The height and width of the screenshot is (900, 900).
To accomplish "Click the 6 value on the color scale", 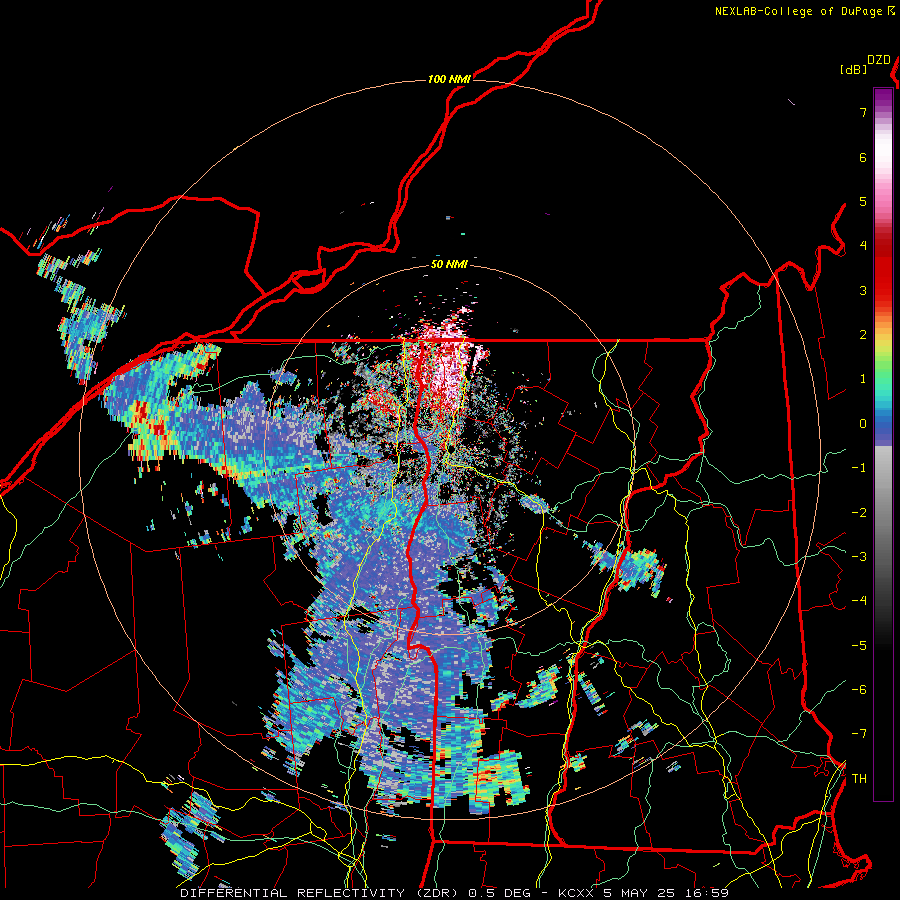I will pyautogui.click(x=863, y=157).
